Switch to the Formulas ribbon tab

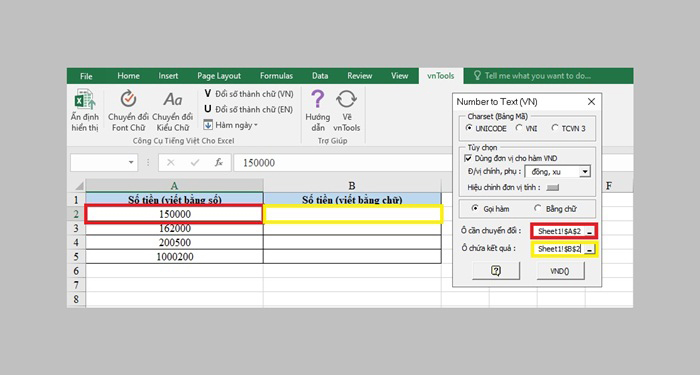coord(276,76)
